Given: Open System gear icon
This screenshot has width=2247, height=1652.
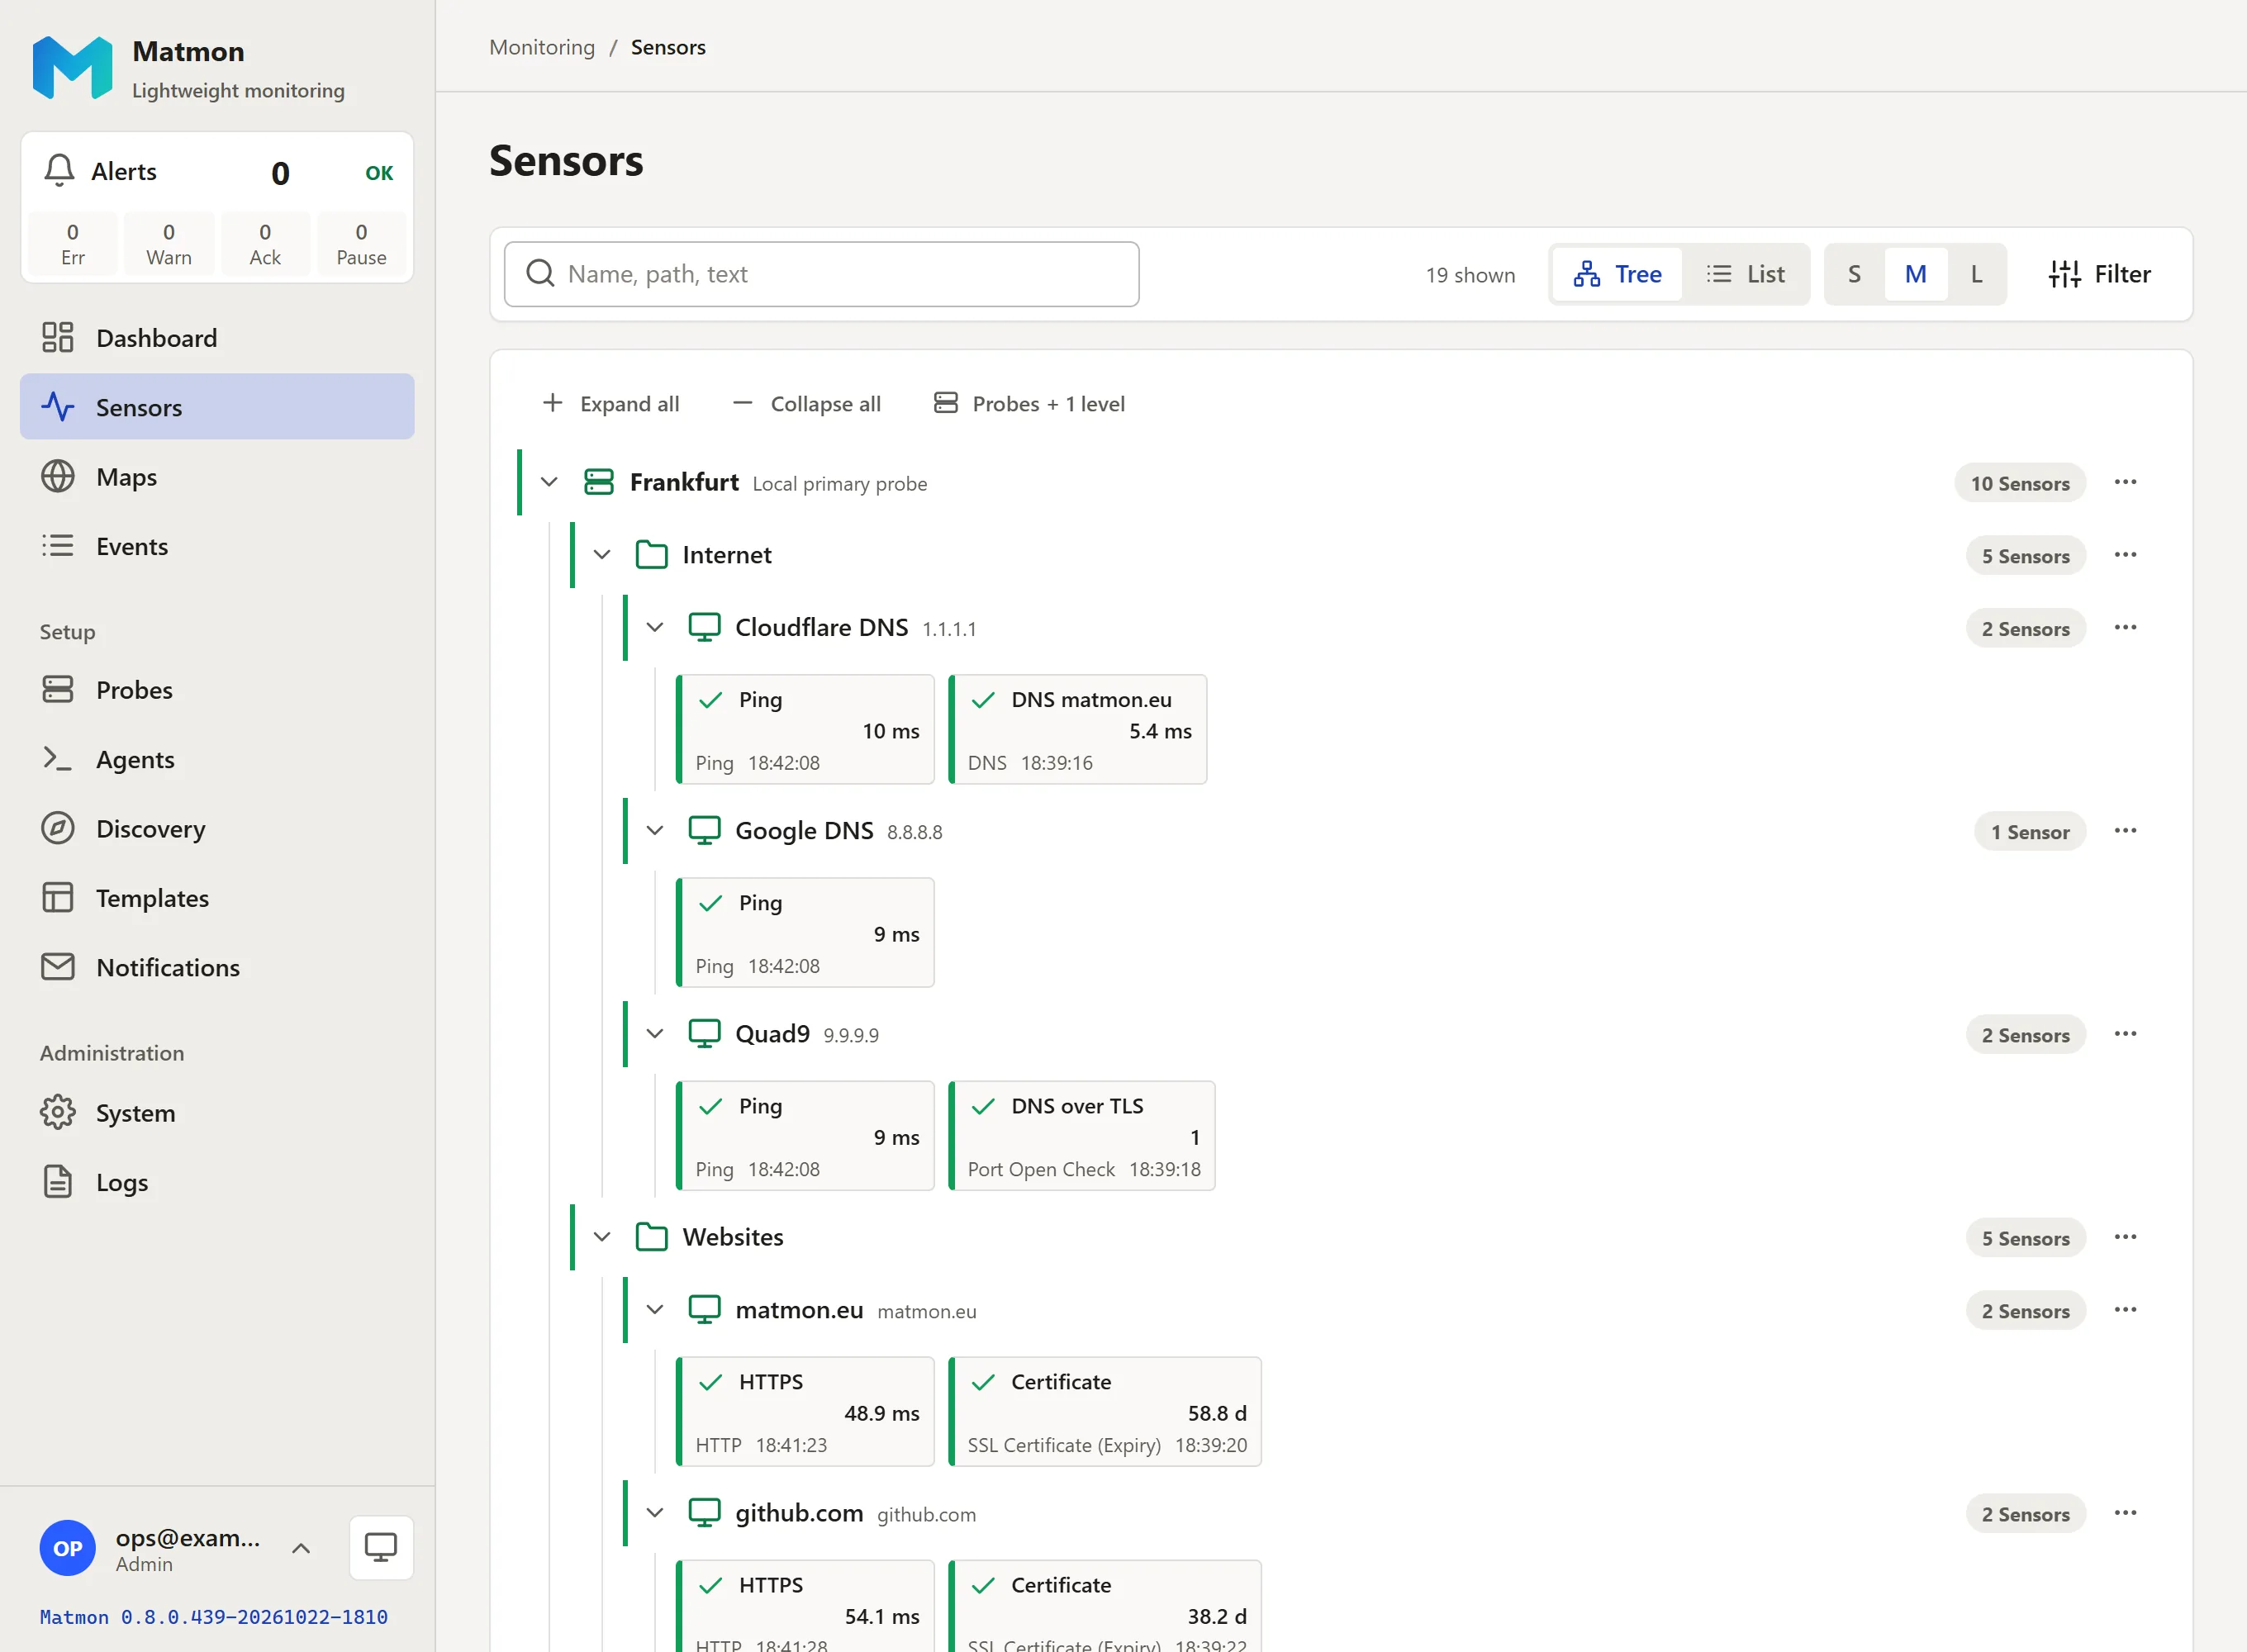Looking at the screenshot, I should click(58, 1113).
